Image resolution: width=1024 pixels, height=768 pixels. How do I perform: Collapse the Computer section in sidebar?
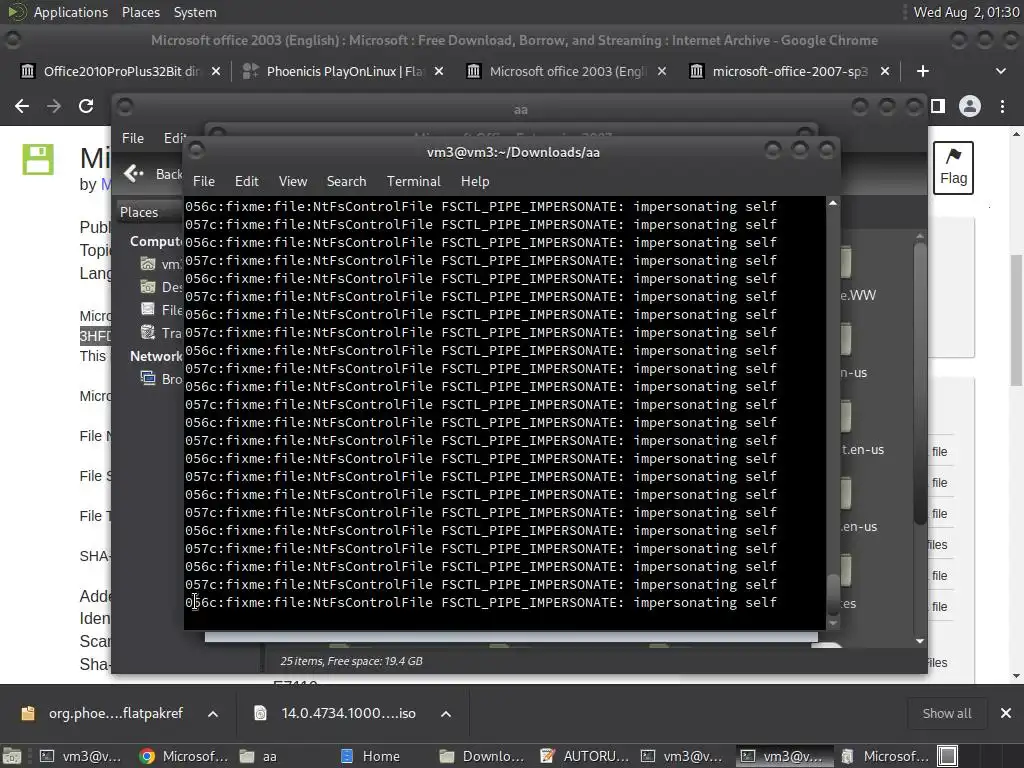155,241
